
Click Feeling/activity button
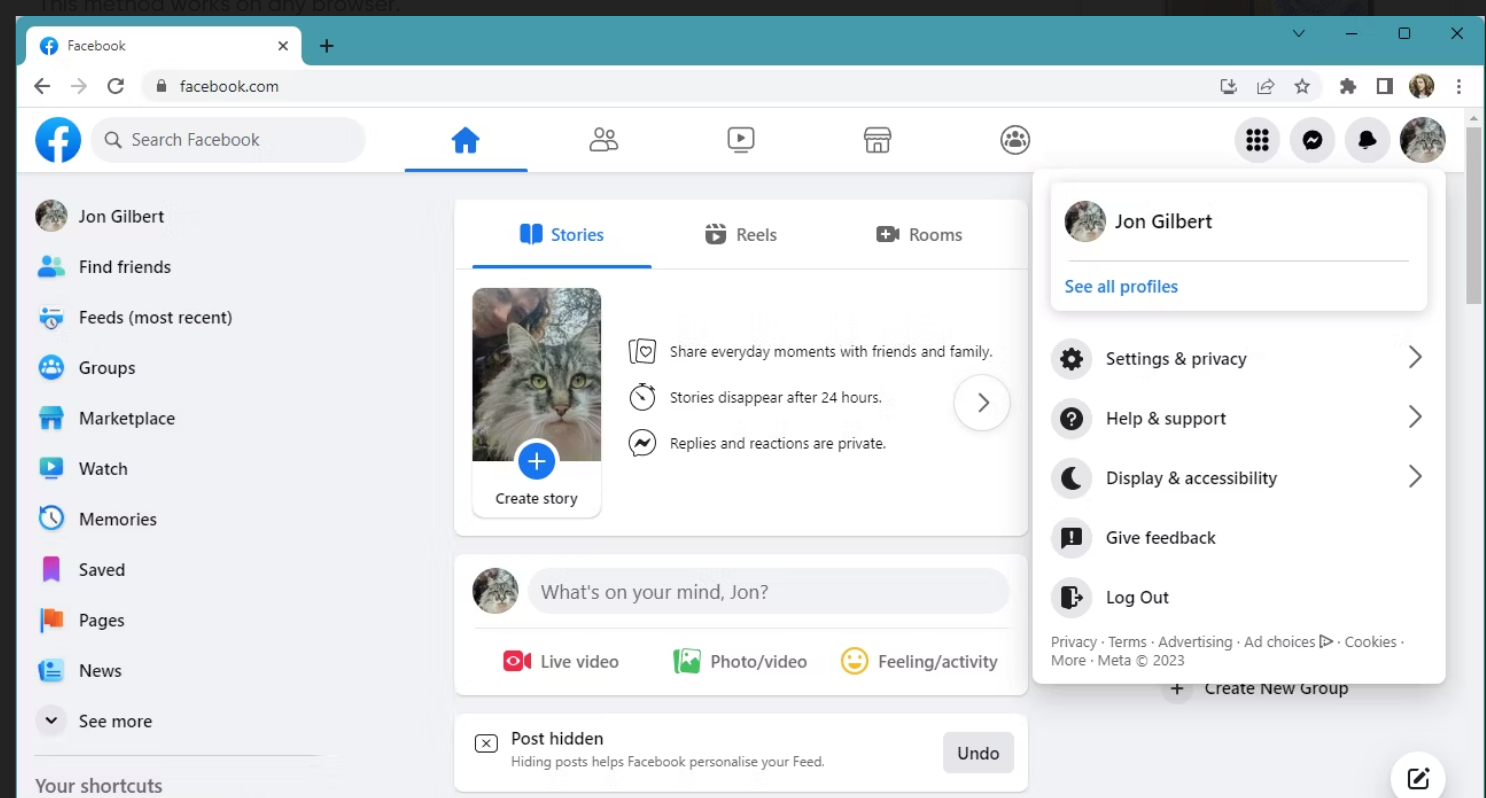point(919,661)
